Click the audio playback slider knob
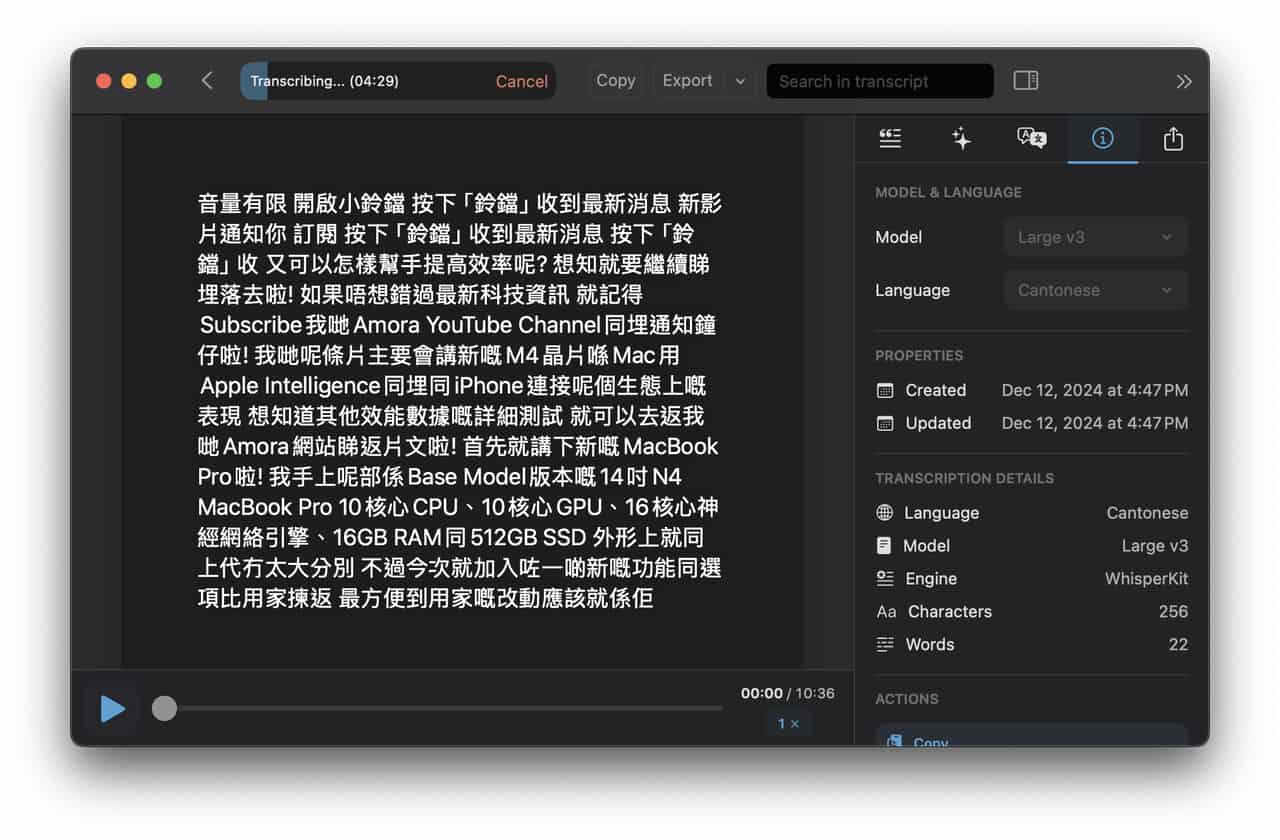 164,709
